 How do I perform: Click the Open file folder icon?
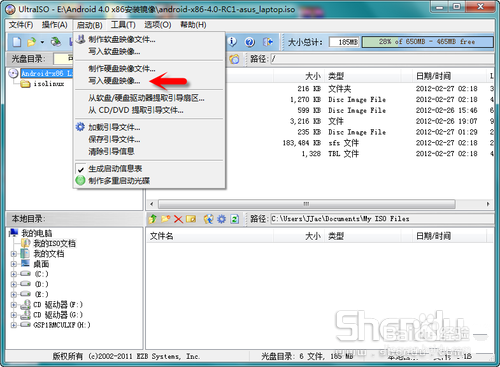coord(31,42)
